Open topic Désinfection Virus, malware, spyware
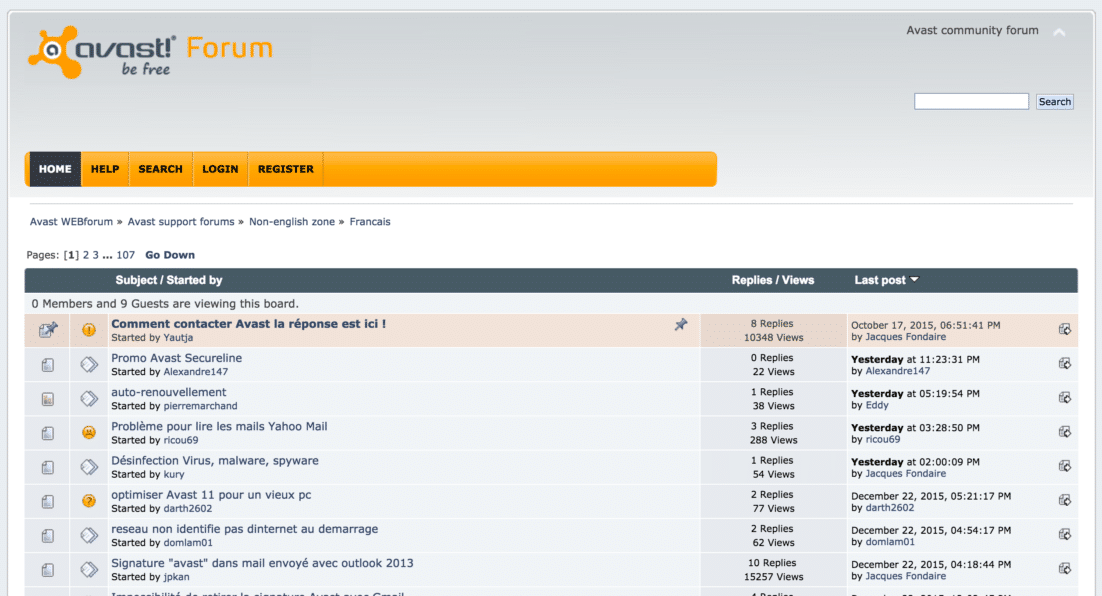 (215, 460)
